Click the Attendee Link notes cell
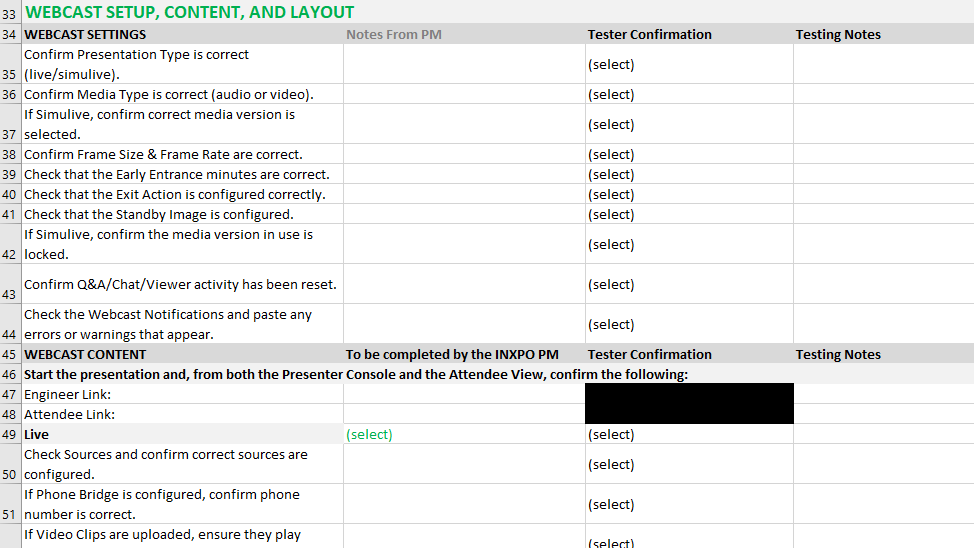This screenshot has height=548, width=974. (x=464, y=415)
